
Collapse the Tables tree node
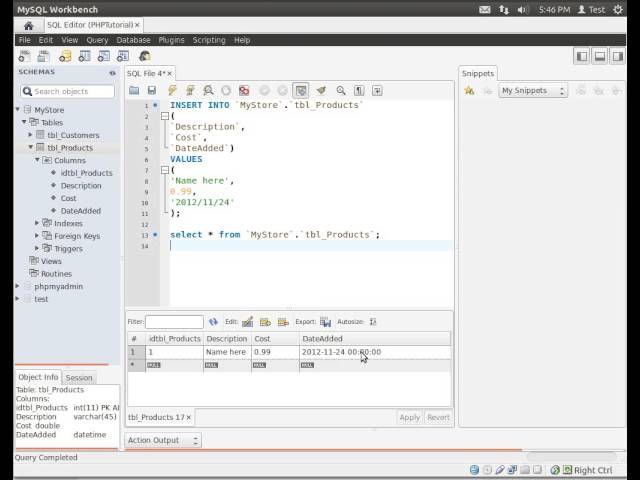coord(24,122)
